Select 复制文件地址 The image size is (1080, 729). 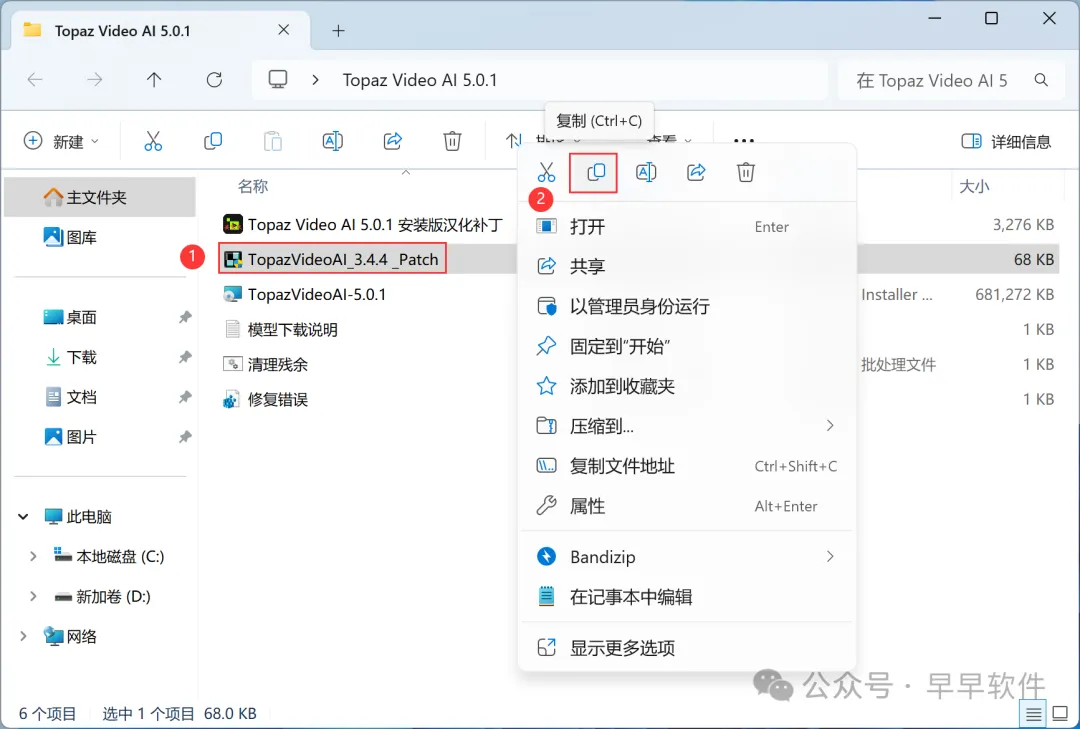pyautogui.click(x=687, y=466)
